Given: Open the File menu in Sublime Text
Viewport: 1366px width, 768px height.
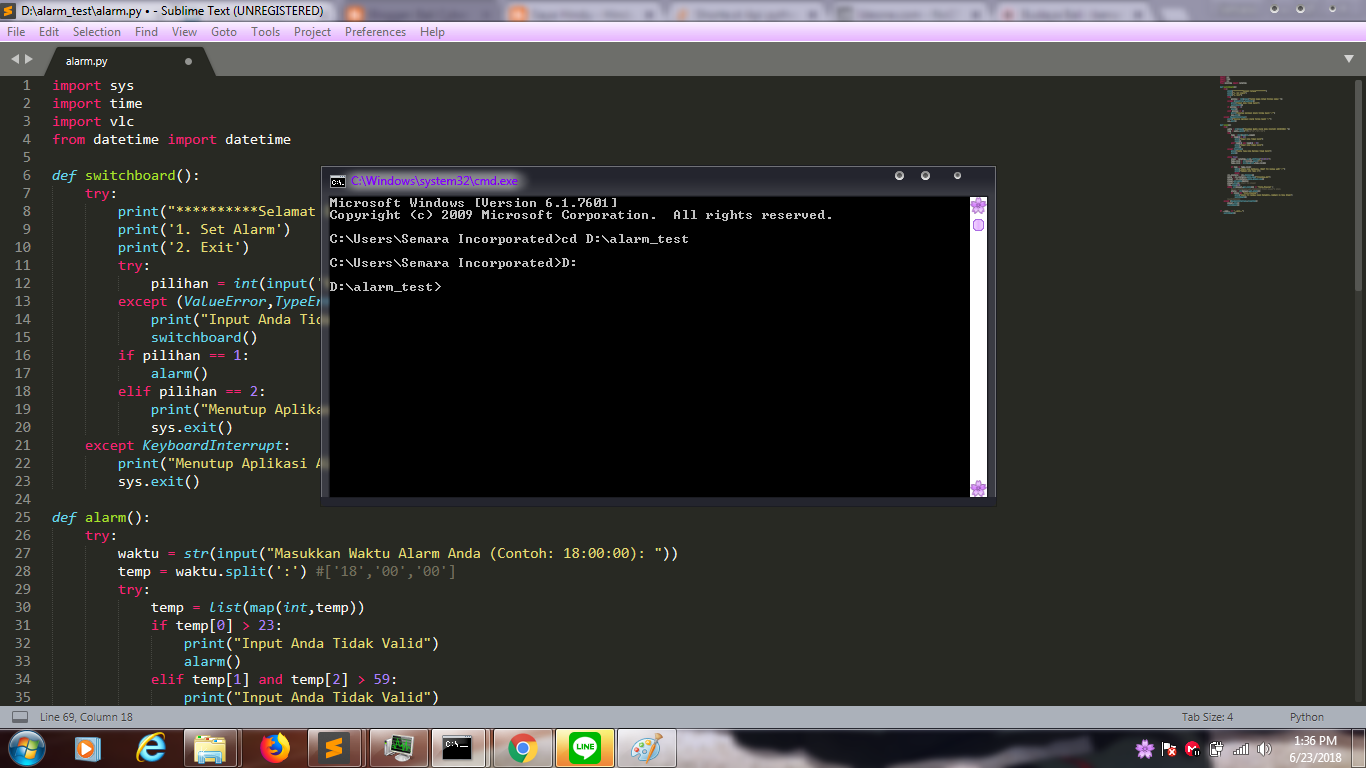Looking at the screenshot, I should click(16, 32).
